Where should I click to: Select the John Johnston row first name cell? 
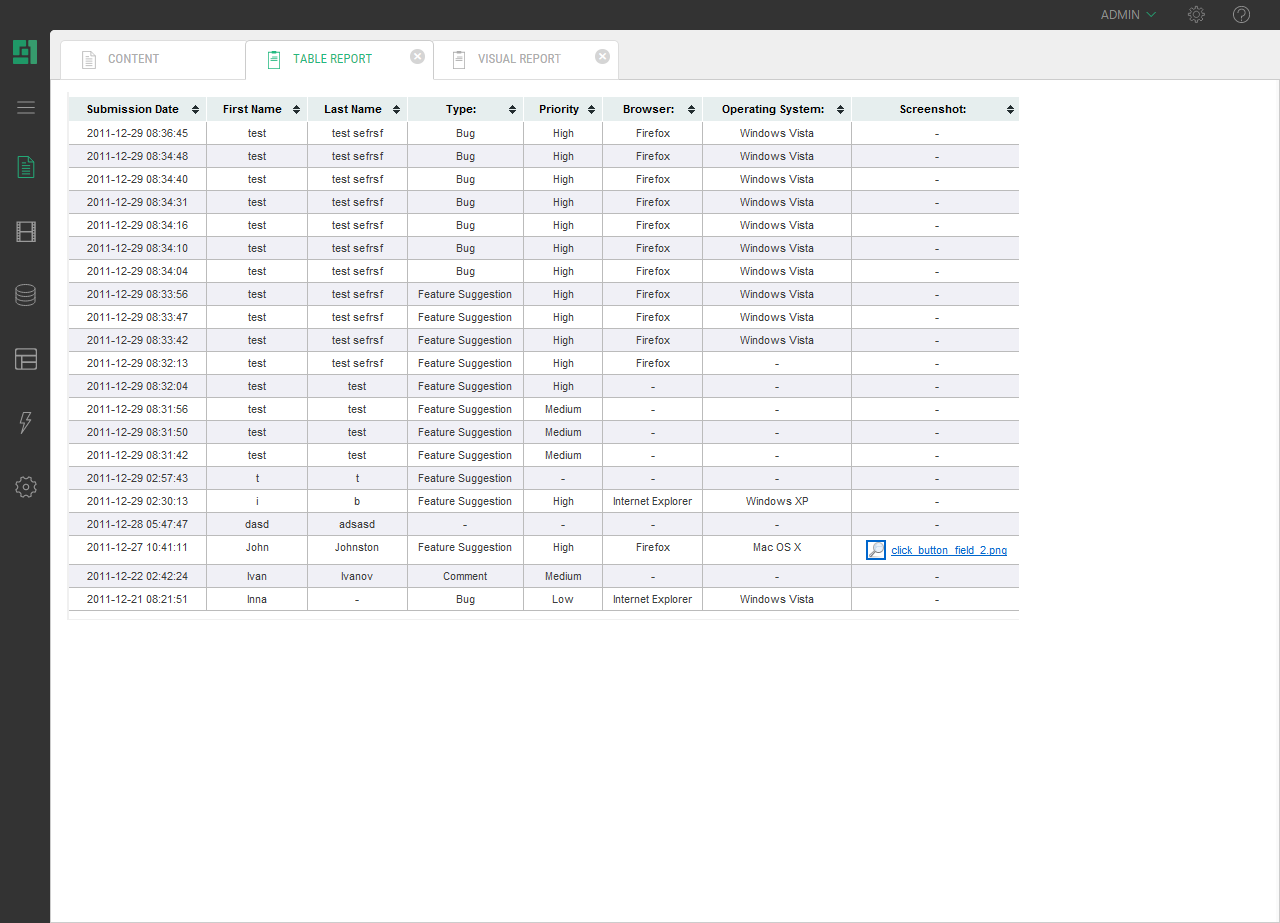point(257,548)
